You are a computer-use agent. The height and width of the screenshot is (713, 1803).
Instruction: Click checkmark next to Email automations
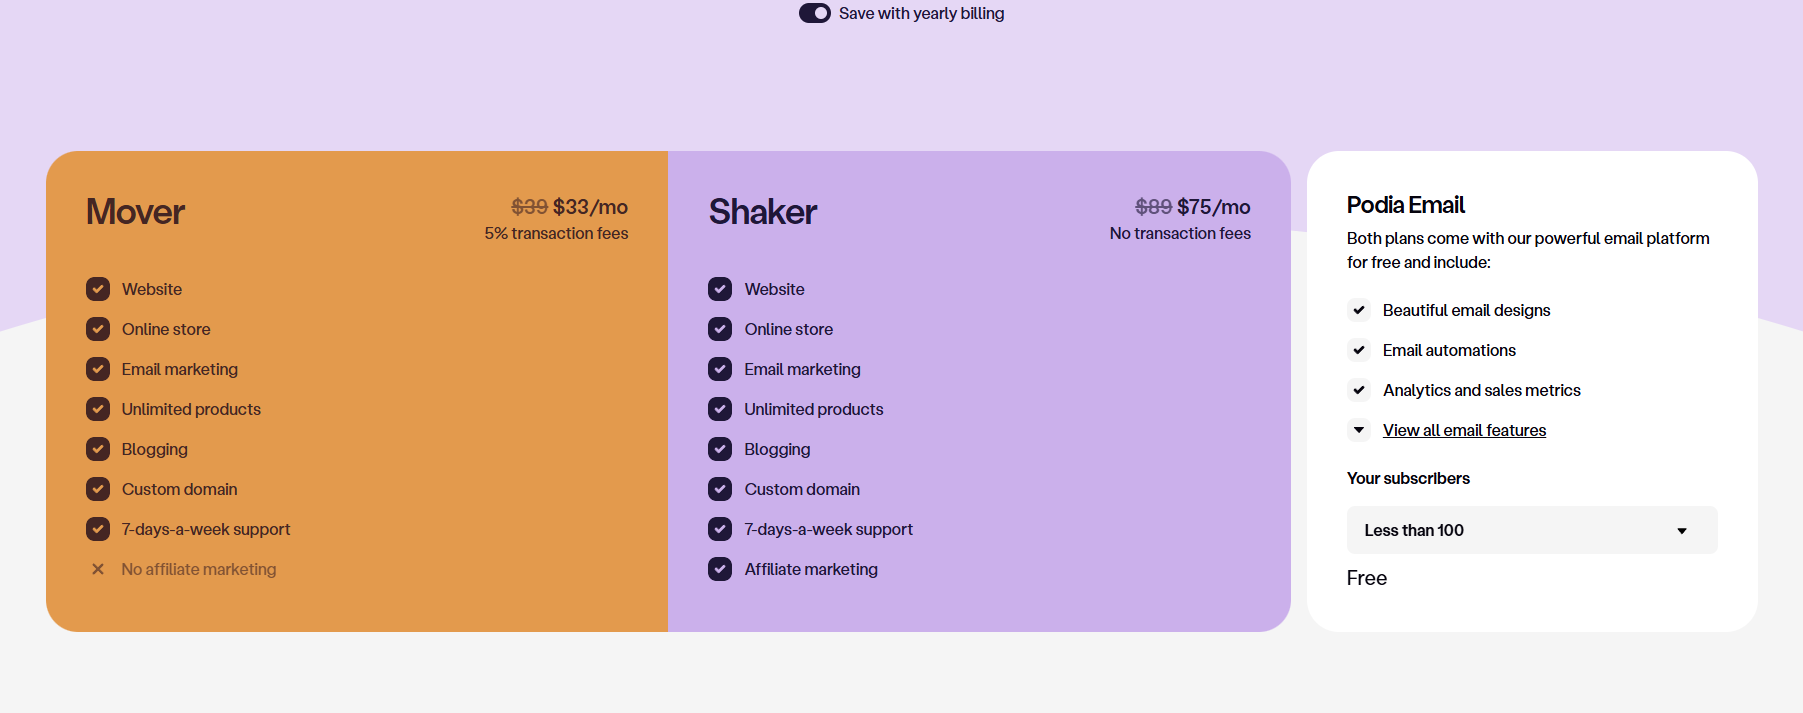[1359, 350]
